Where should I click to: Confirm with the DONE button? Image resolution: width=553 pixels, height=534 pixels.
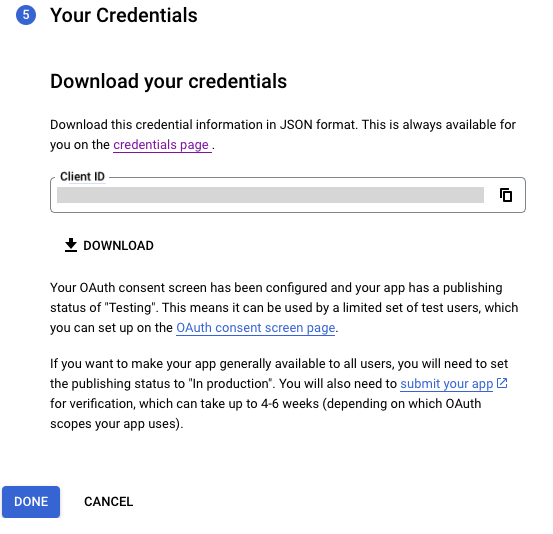(31, 502)
